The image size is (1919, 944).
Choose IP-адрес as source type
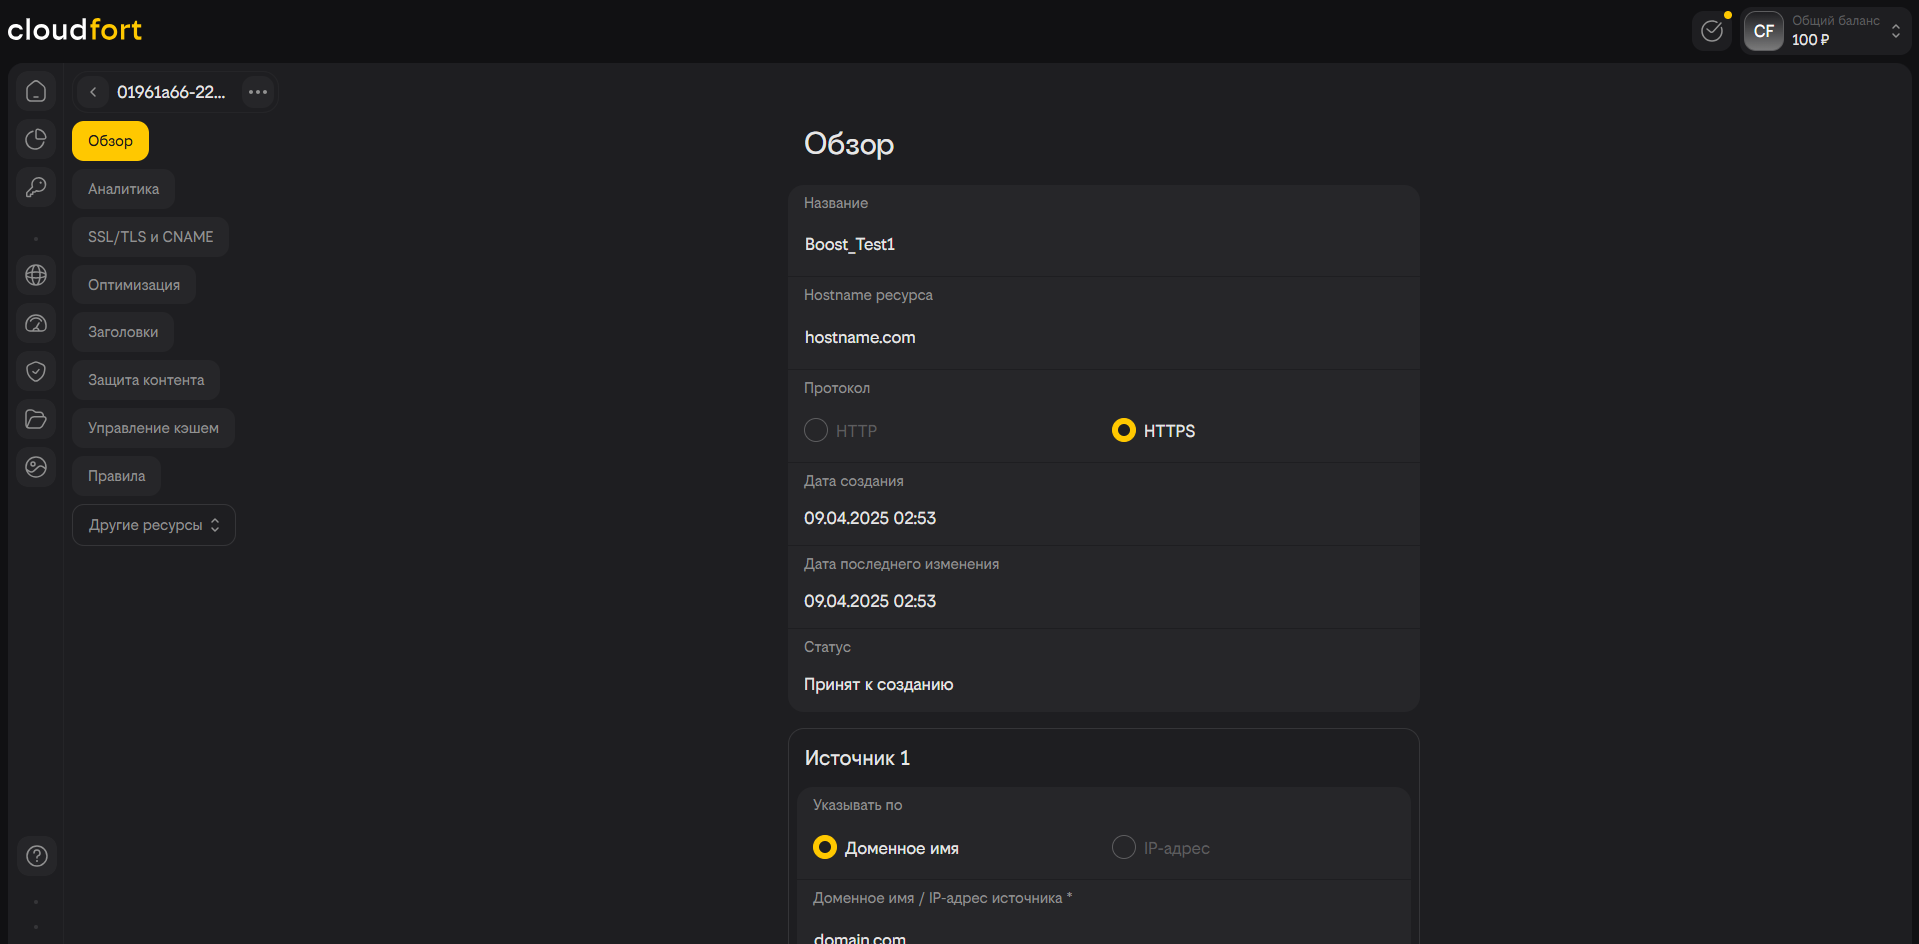click(1124, 847)
